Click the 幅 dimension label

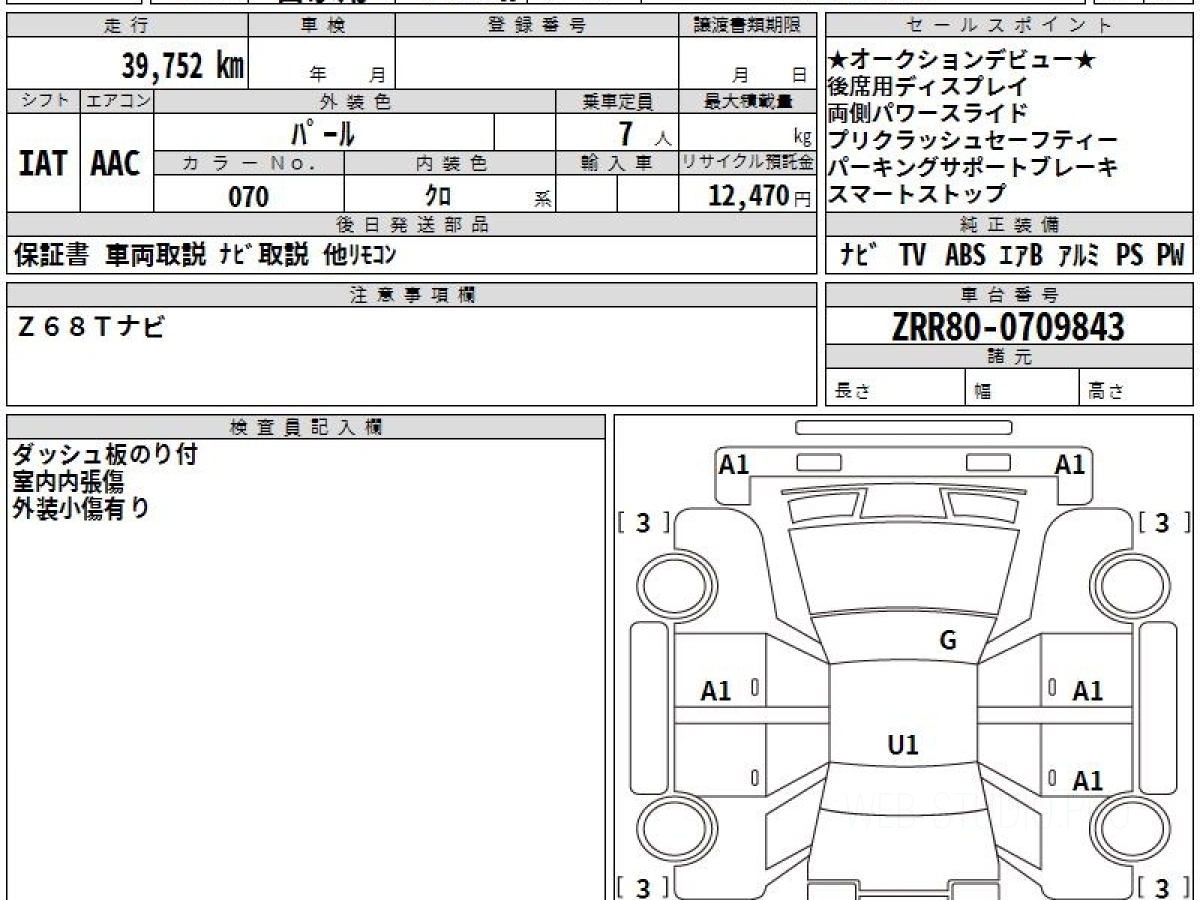pyautogui.click(x=984, y=392)
